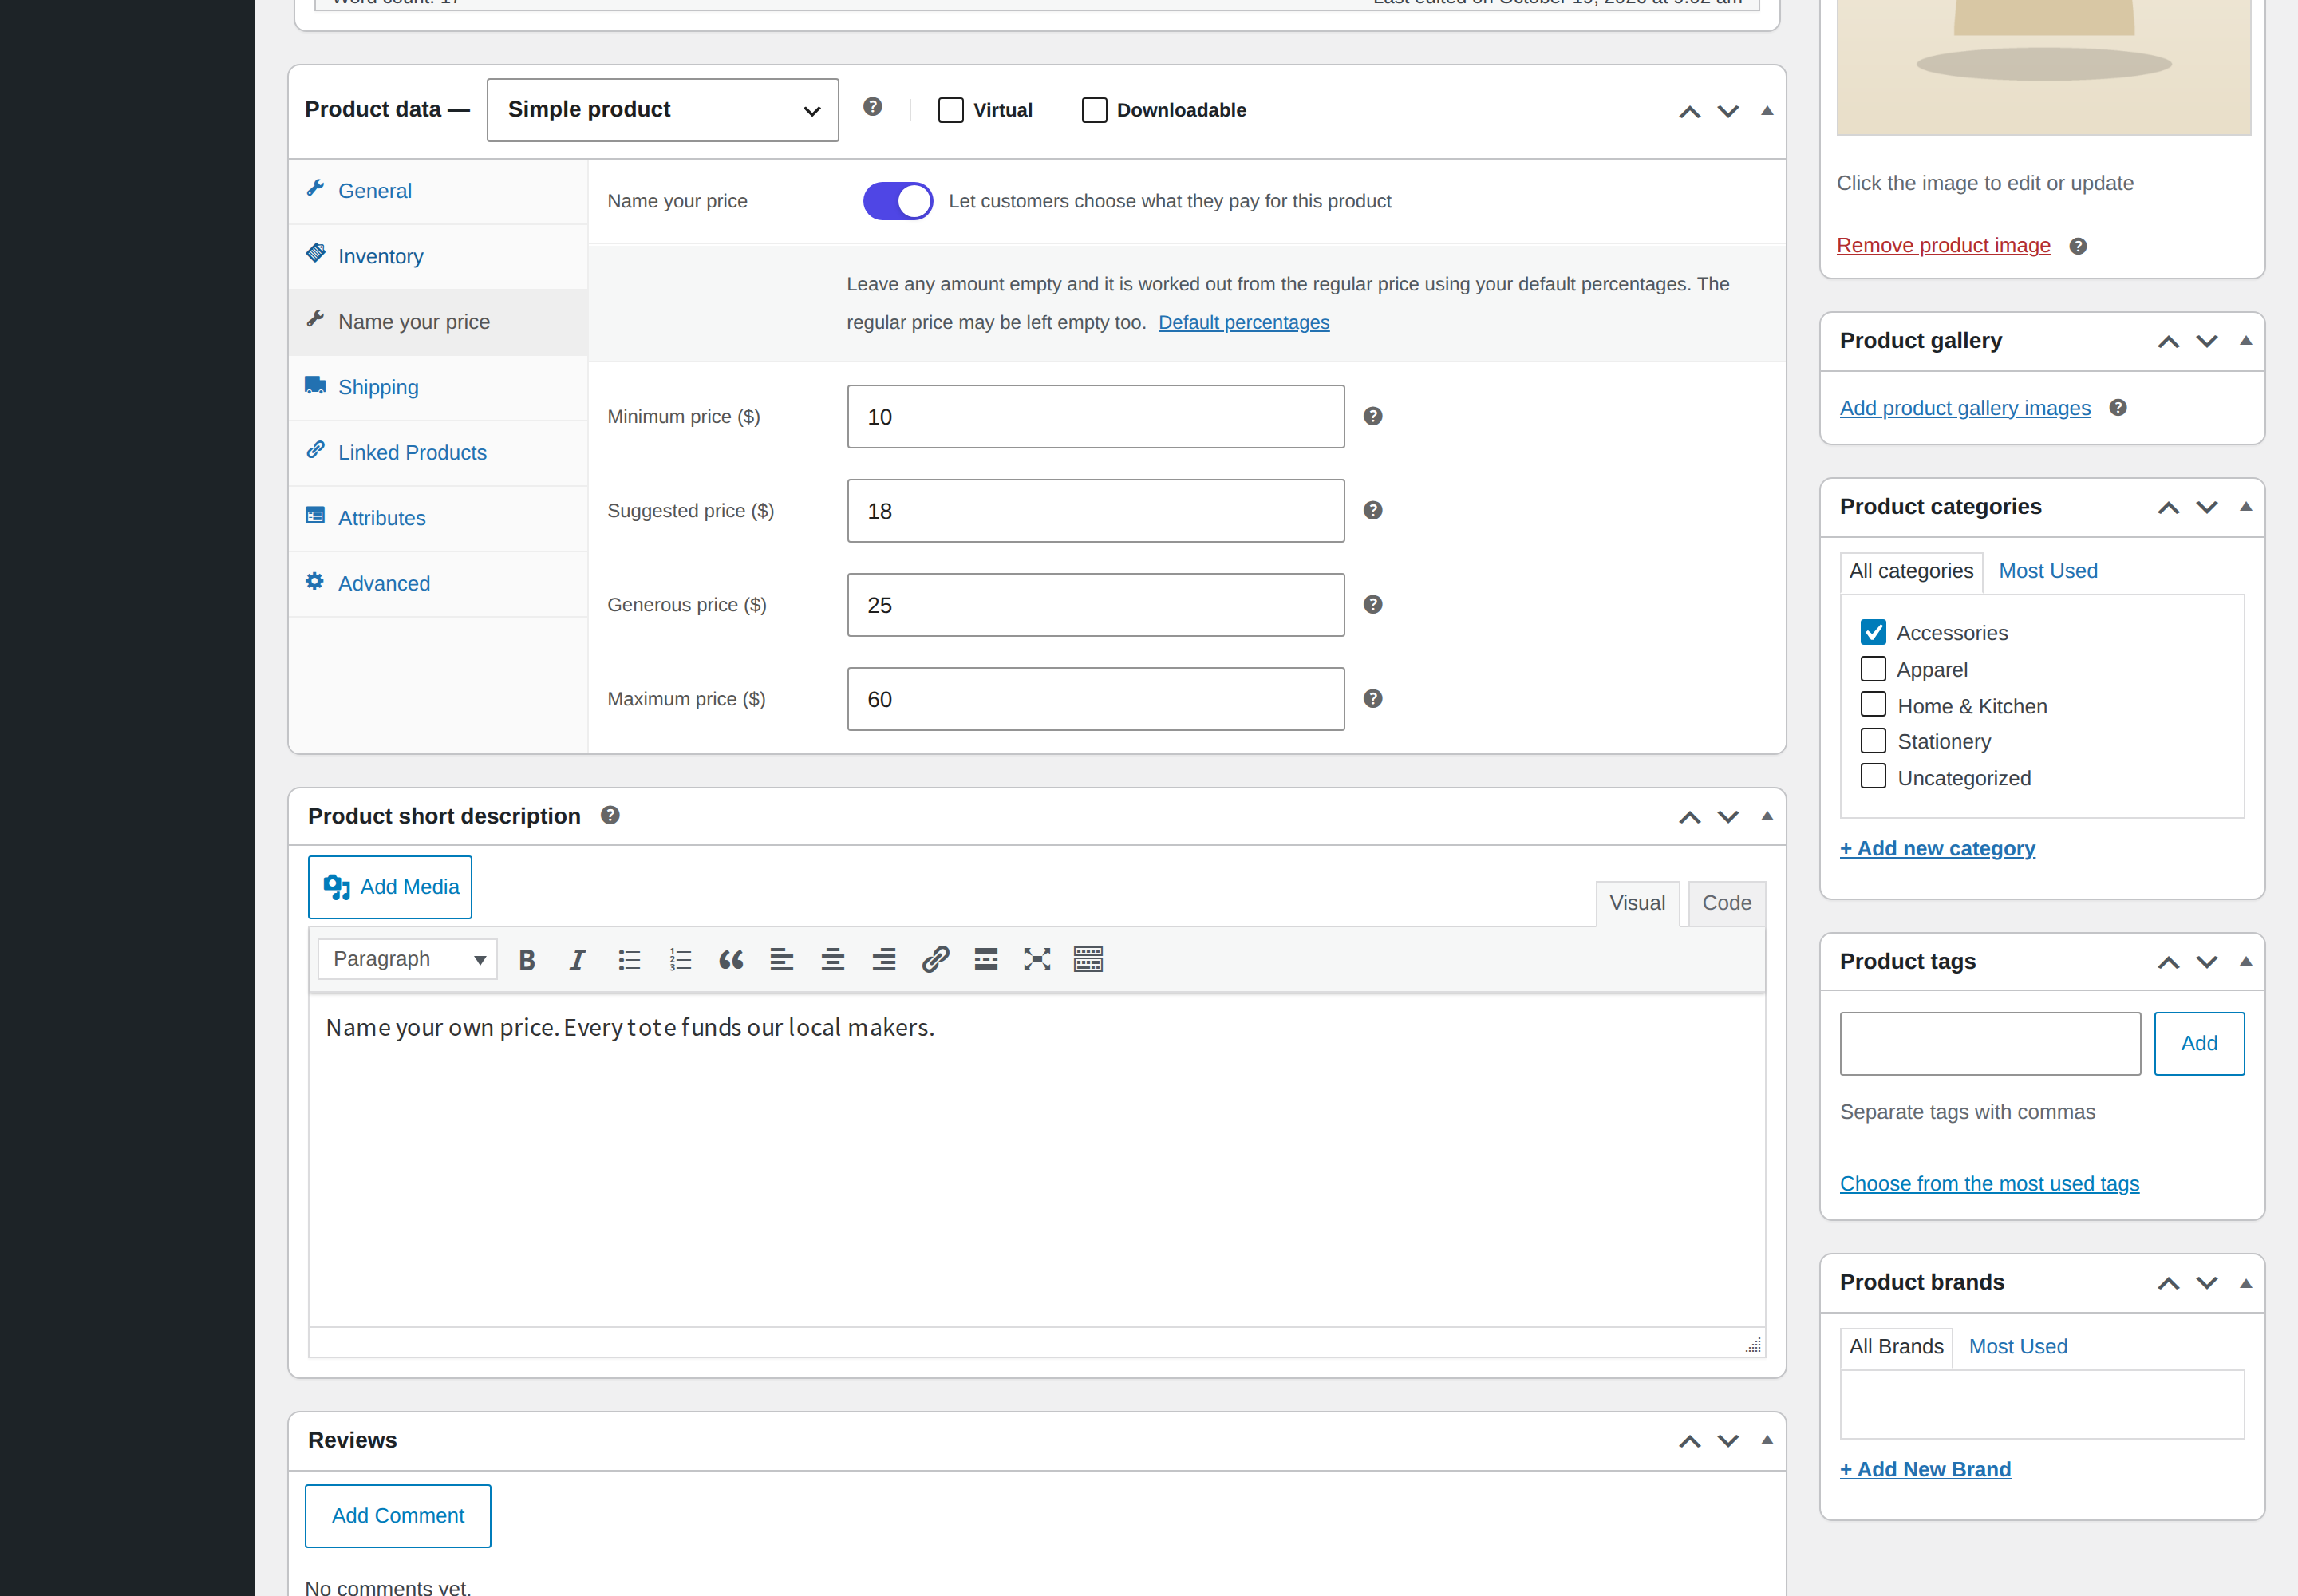
Task: Check the Apparel category
Action: click(x=1873, y=669)
